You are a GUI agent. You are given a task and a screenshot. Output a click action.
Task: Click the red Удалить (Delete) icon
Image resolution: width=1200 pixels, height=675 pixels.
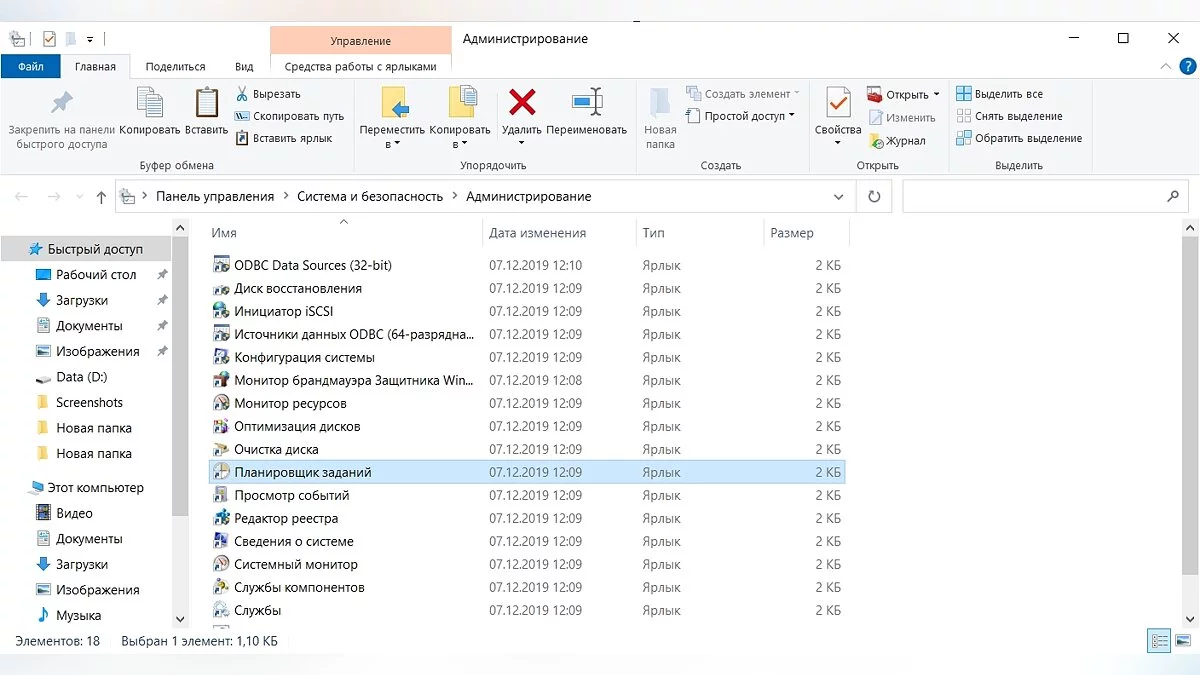[521, 103]
